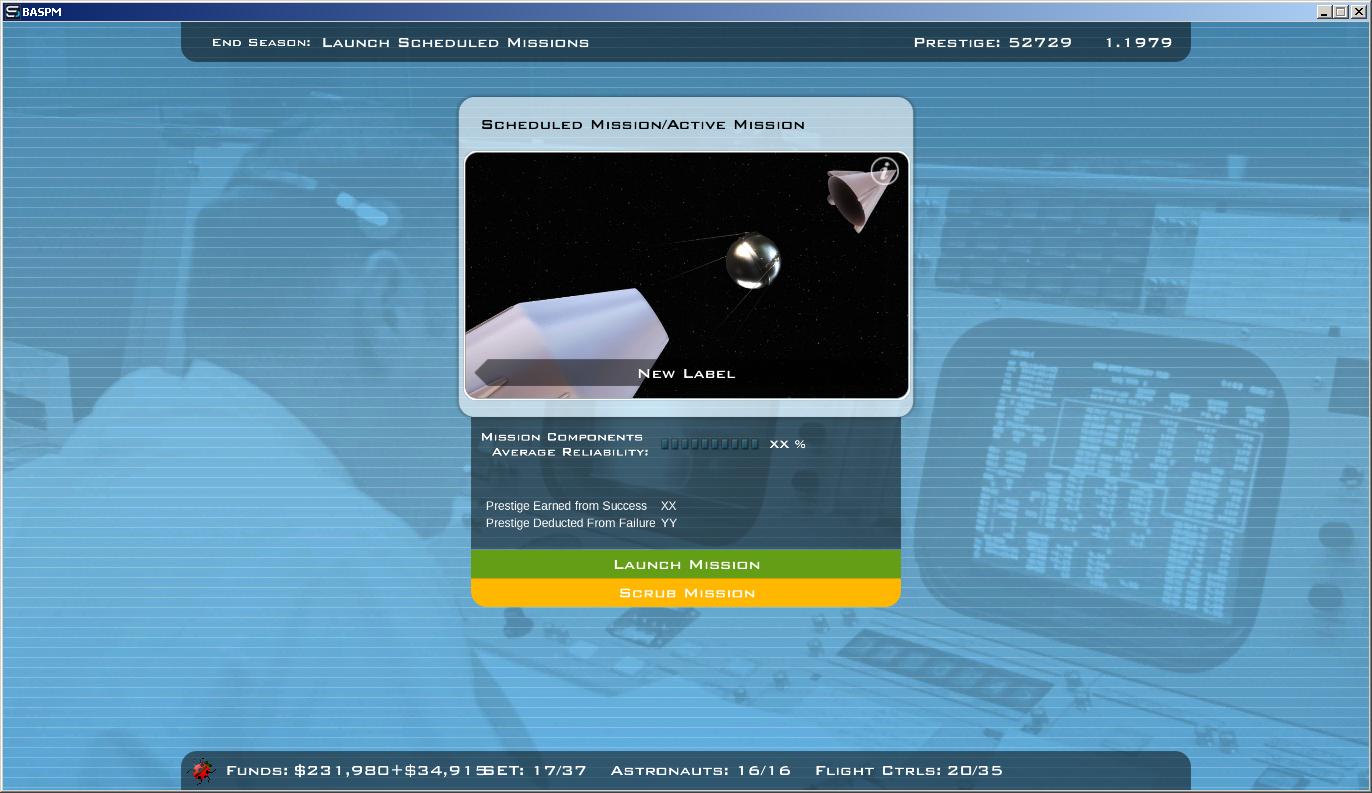Click the Astronauts: 16/16 counter
This screenshot has height=793, width=1372.
pyautogui.click(x=701, y=770)
